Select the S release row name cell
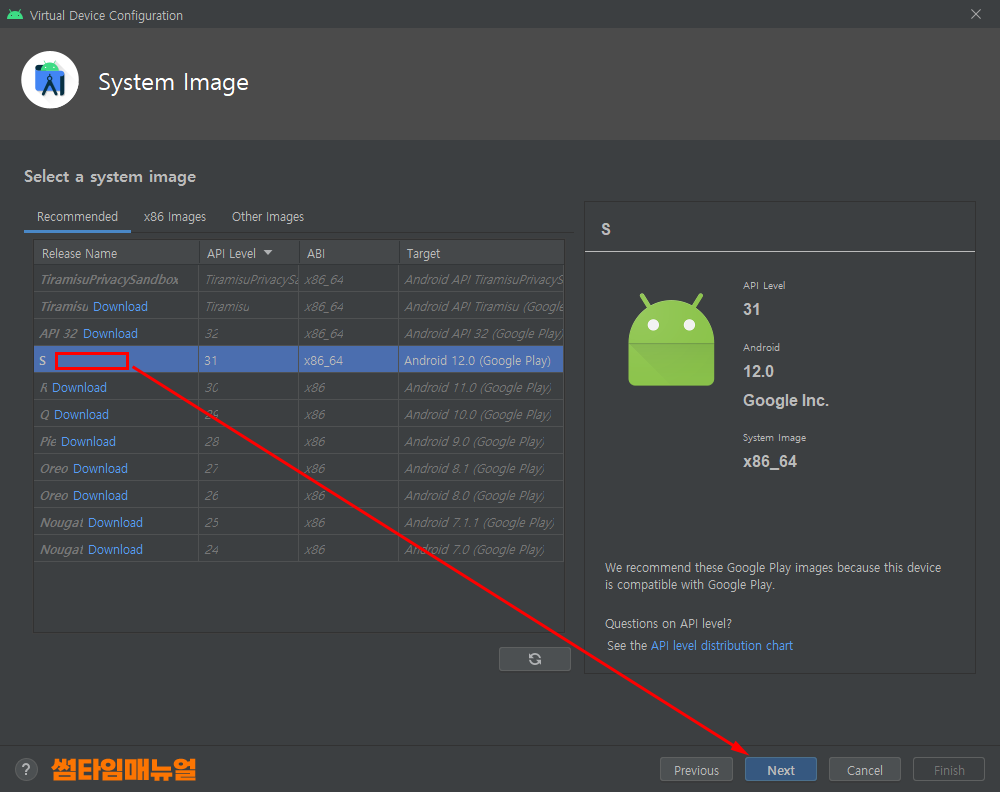 pos(116,360)
